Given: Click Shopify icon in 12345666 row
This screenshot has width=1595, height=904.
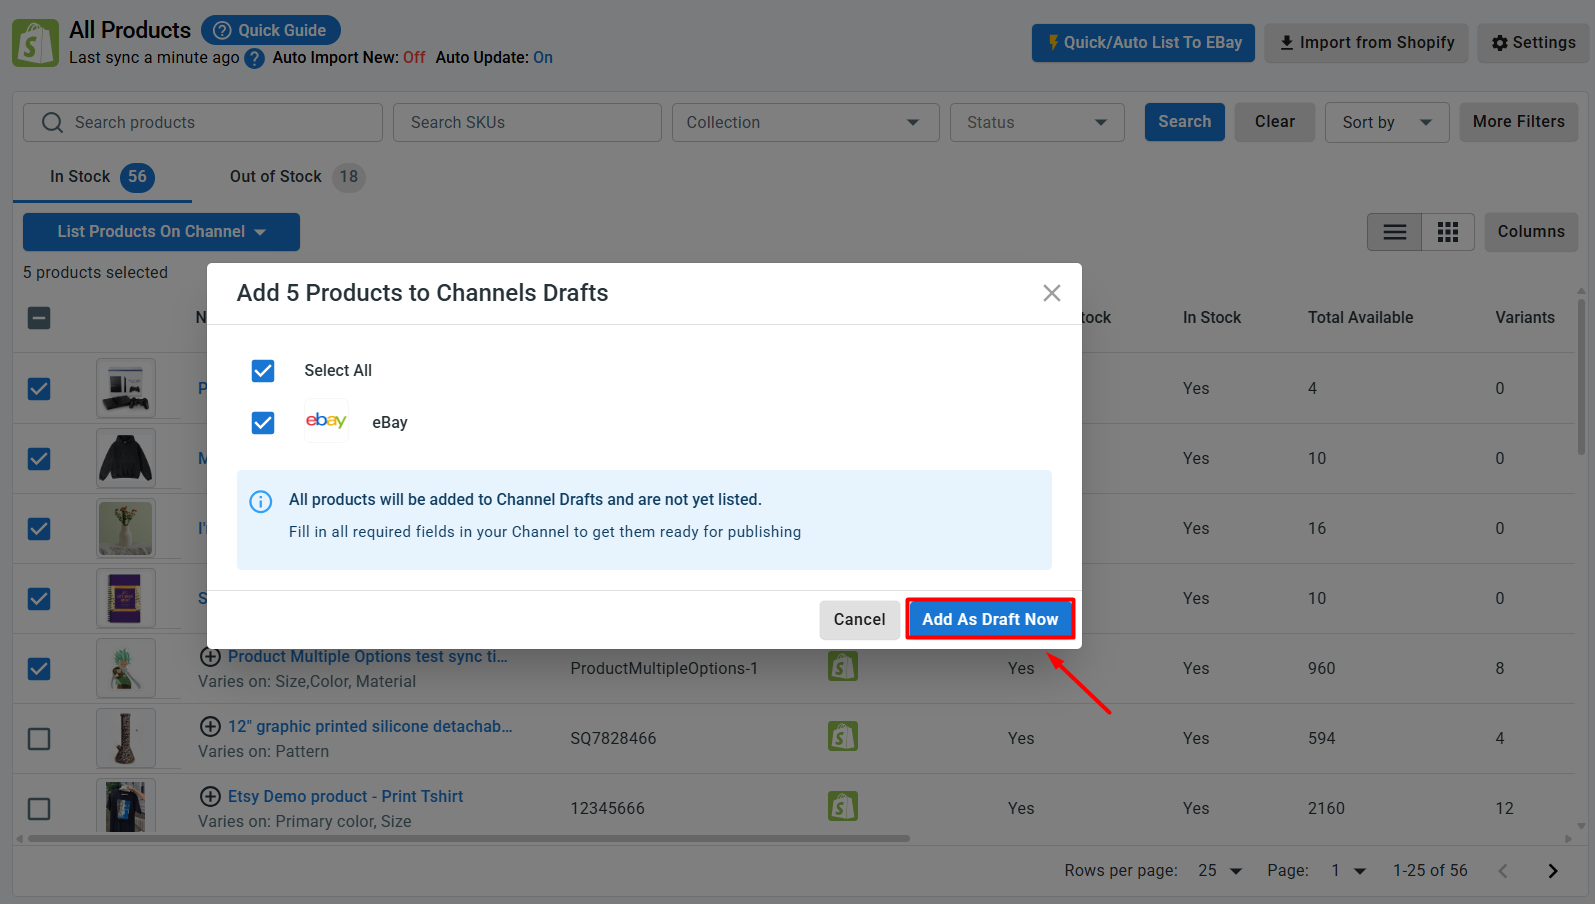Looking at the screenshot, I should [843, 806].
